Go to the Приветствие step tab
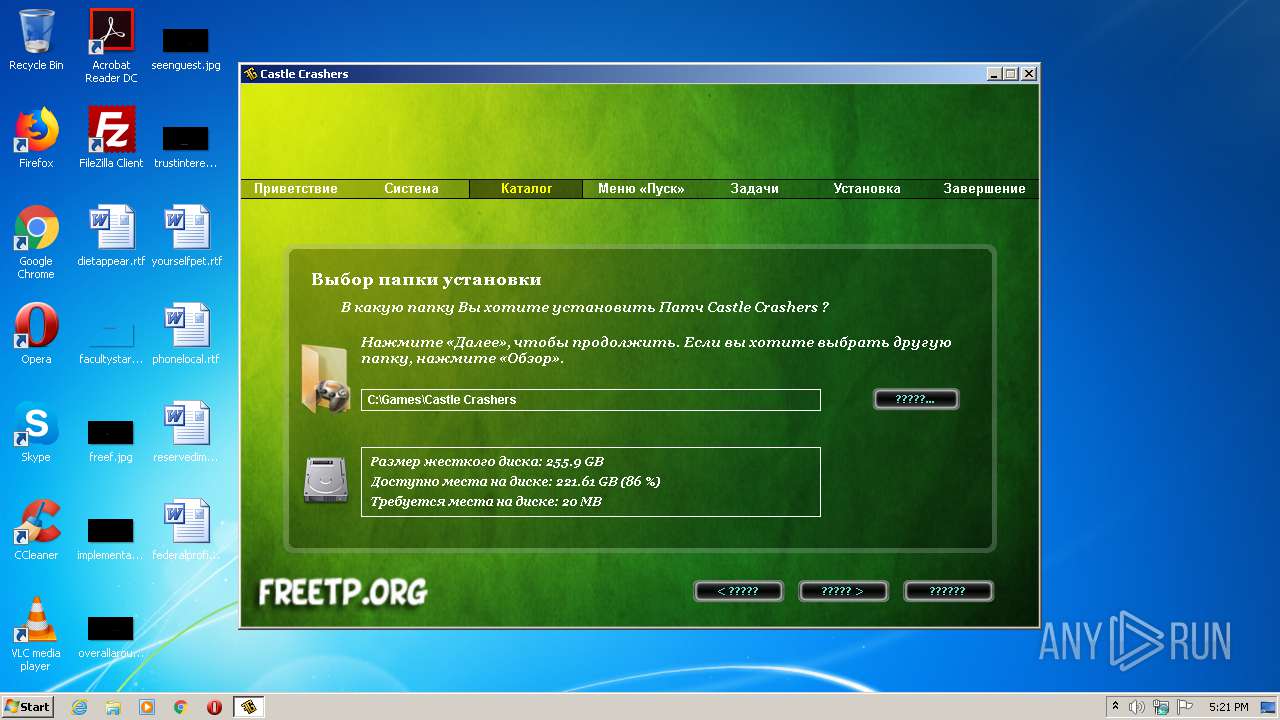This screenshot has width=1280, height=720. (x=296, y=188)
